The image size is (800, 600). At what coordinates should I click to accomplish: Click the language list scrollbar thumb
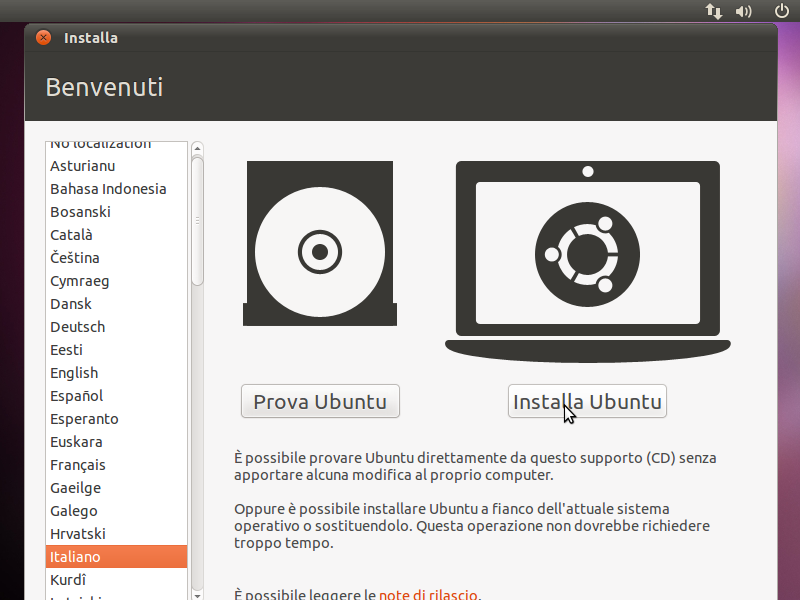(197, 221)
